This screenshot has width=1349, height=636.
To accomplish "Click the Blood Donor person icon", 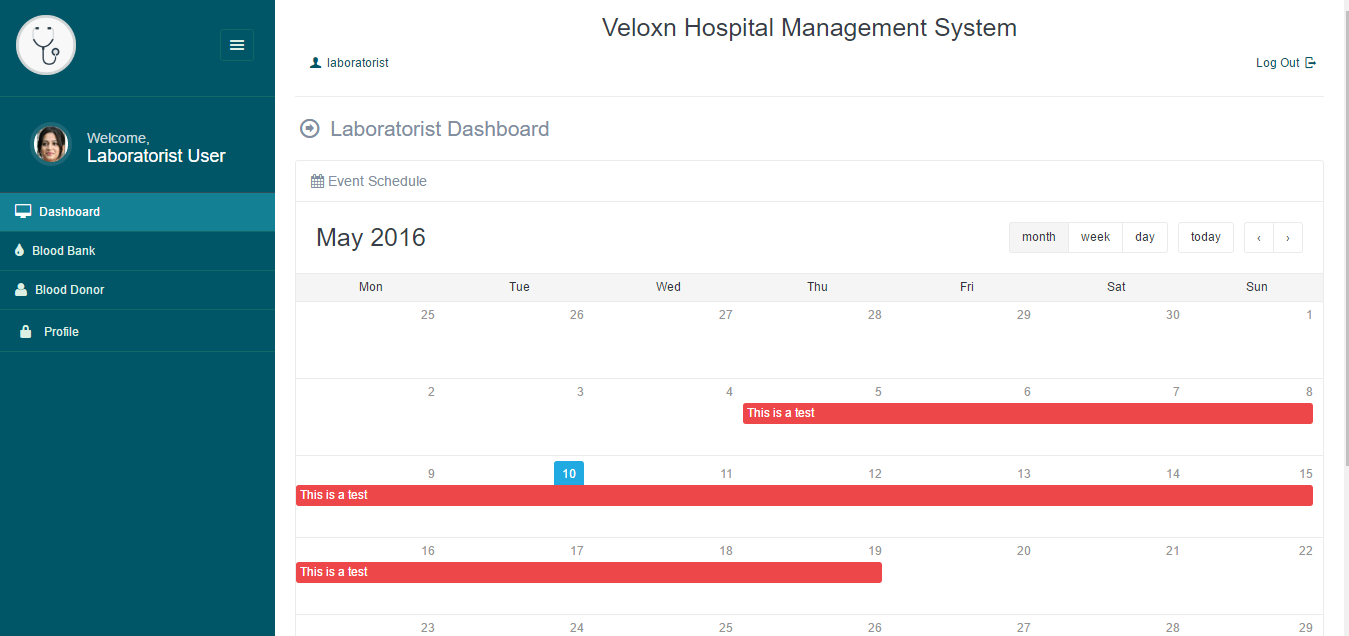I will tap(21, 290).
